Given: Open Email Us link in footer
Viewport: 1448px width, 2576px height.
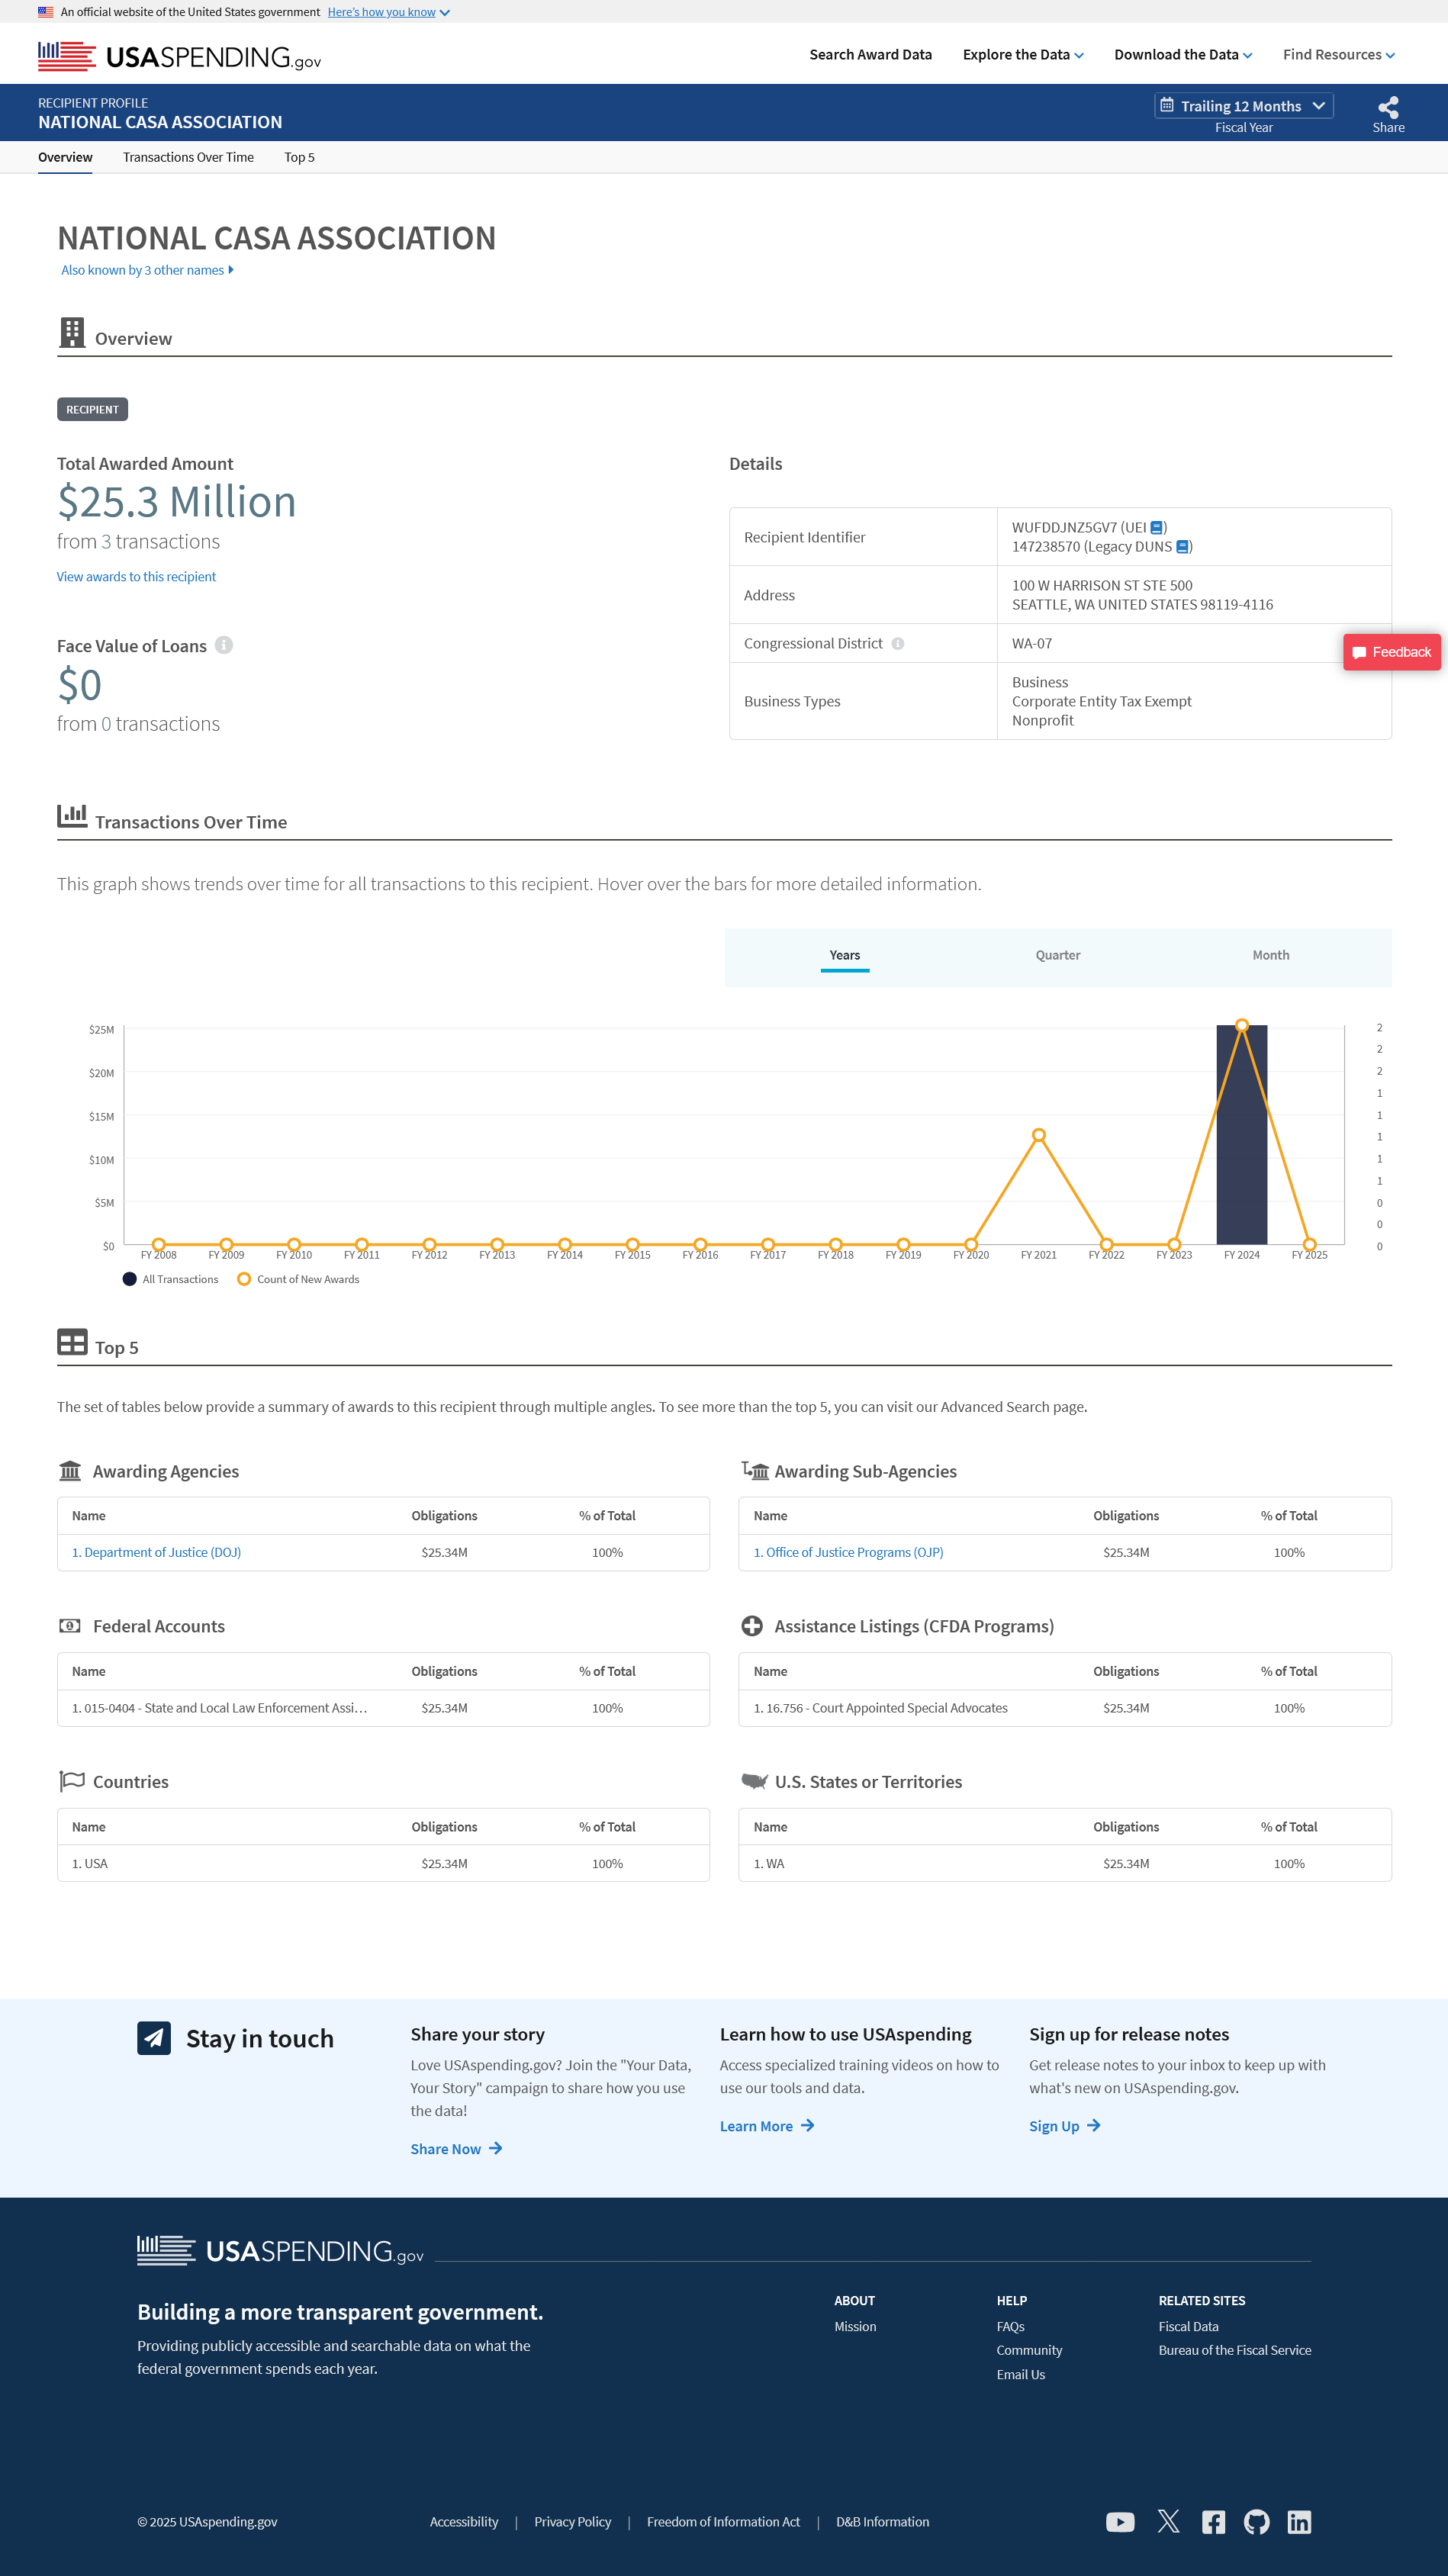Looking at the screenshot, I should click(x=1020, y=2375).
